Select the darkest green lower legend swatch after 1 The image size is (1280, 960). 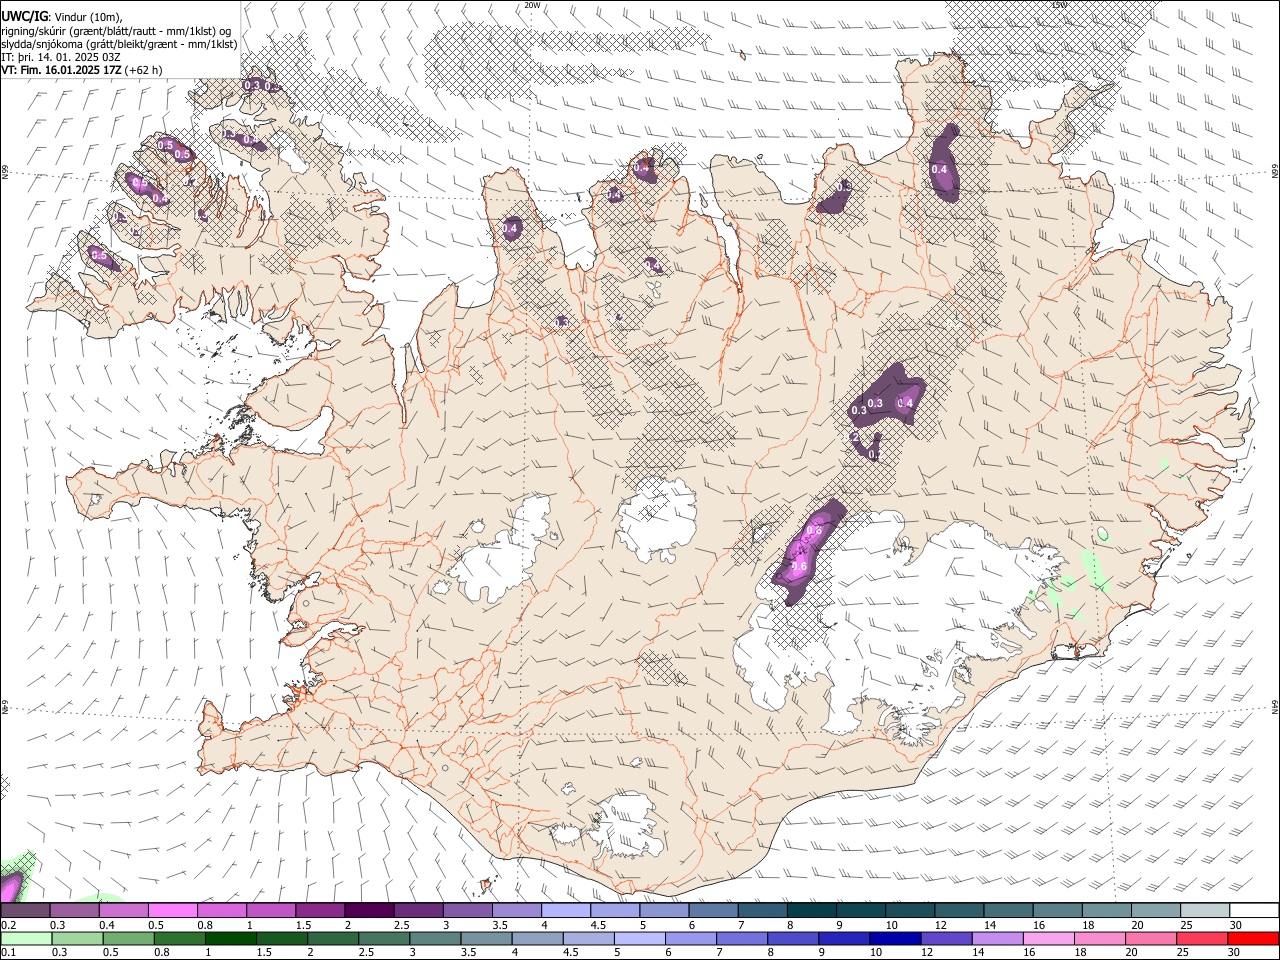tap(231, 938)
